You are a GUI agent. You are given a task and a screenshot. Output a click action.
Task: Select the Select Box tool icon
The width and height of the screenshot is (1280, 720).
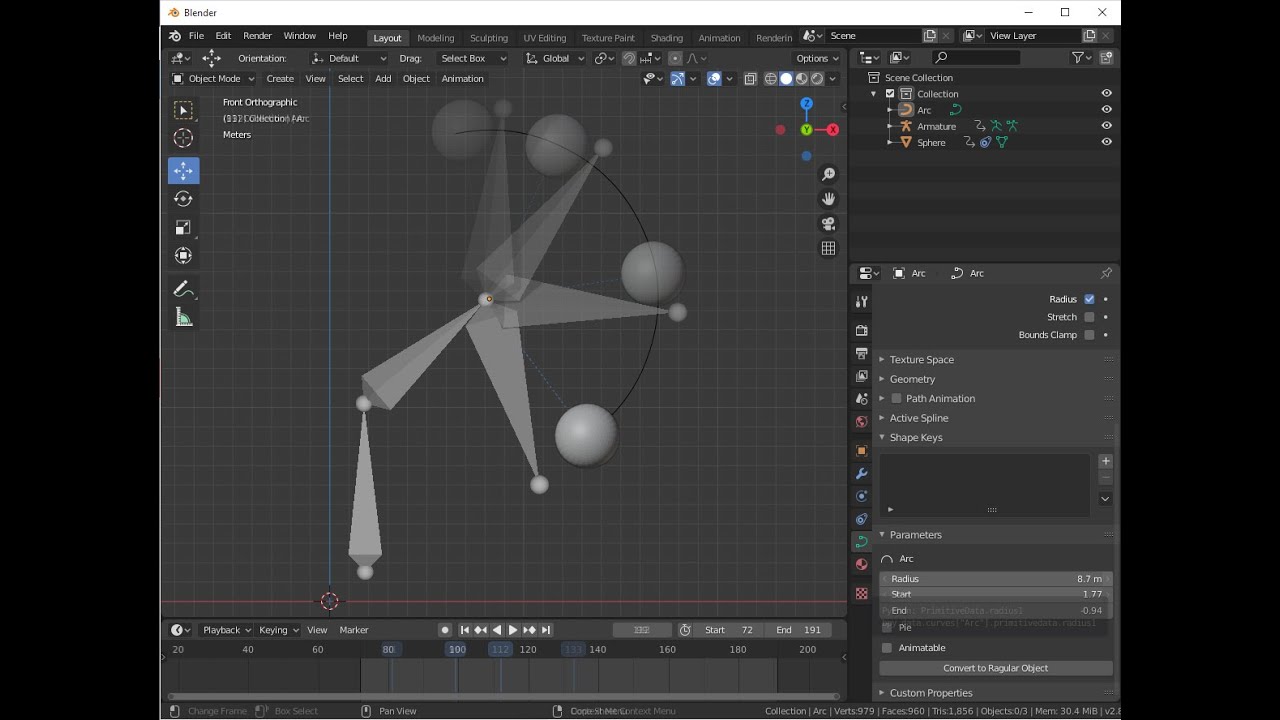[183, 110]
